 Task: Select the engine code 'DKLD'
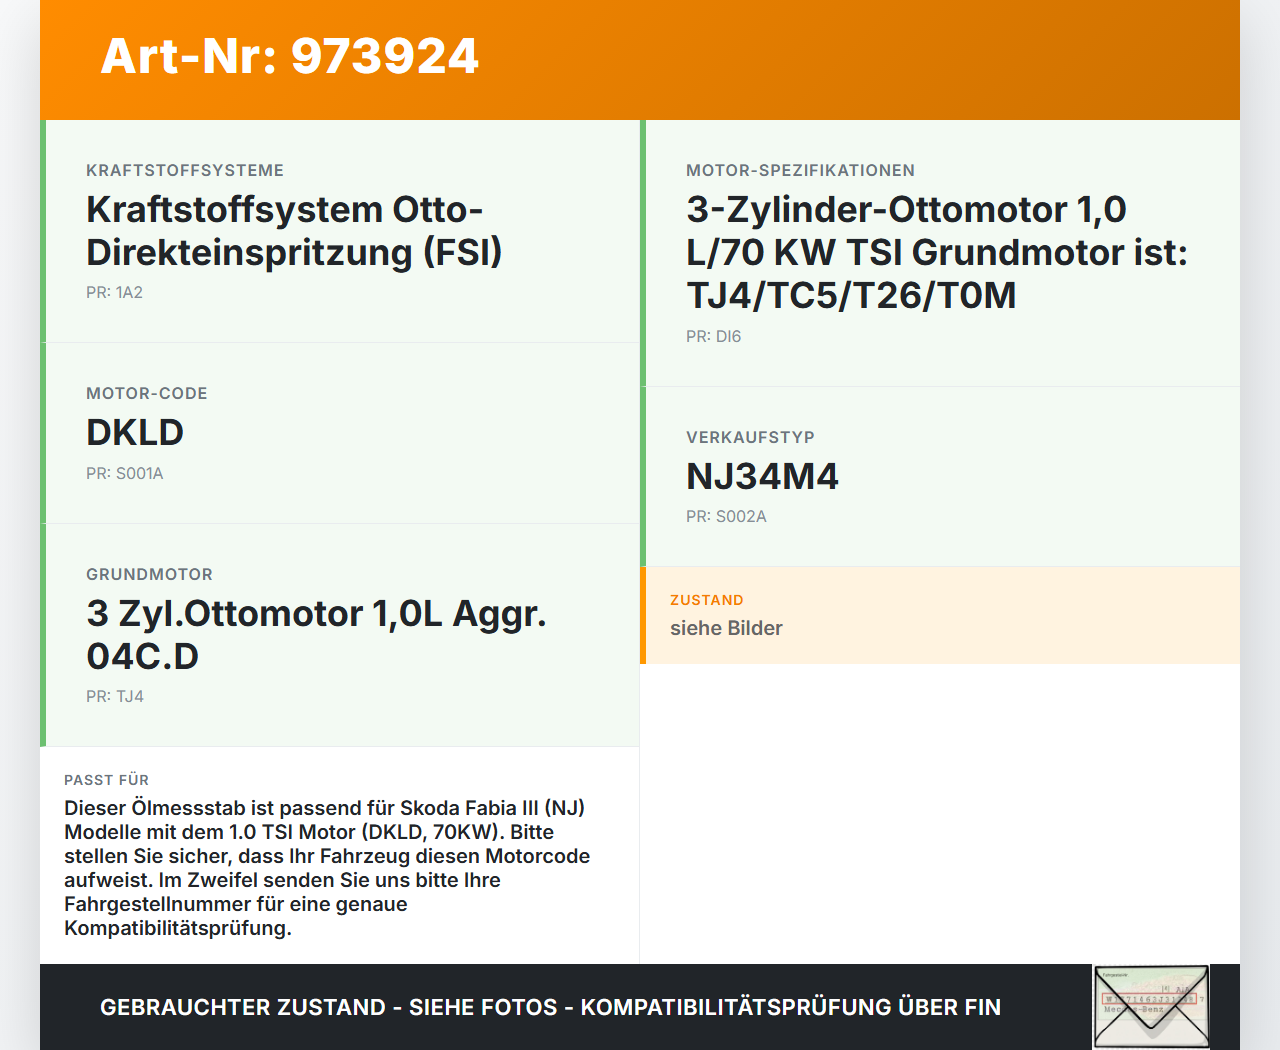(135, 432)
